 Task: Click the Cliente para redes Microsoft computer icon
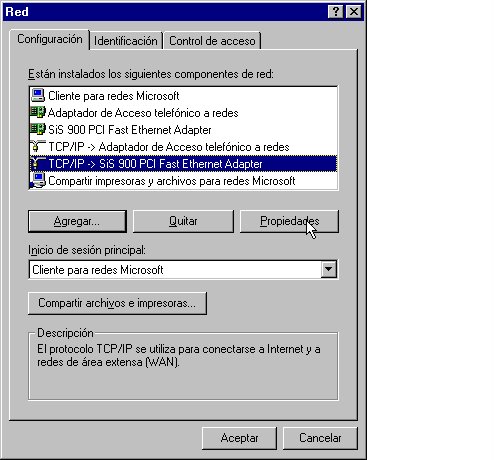click(x=38, y=96)
